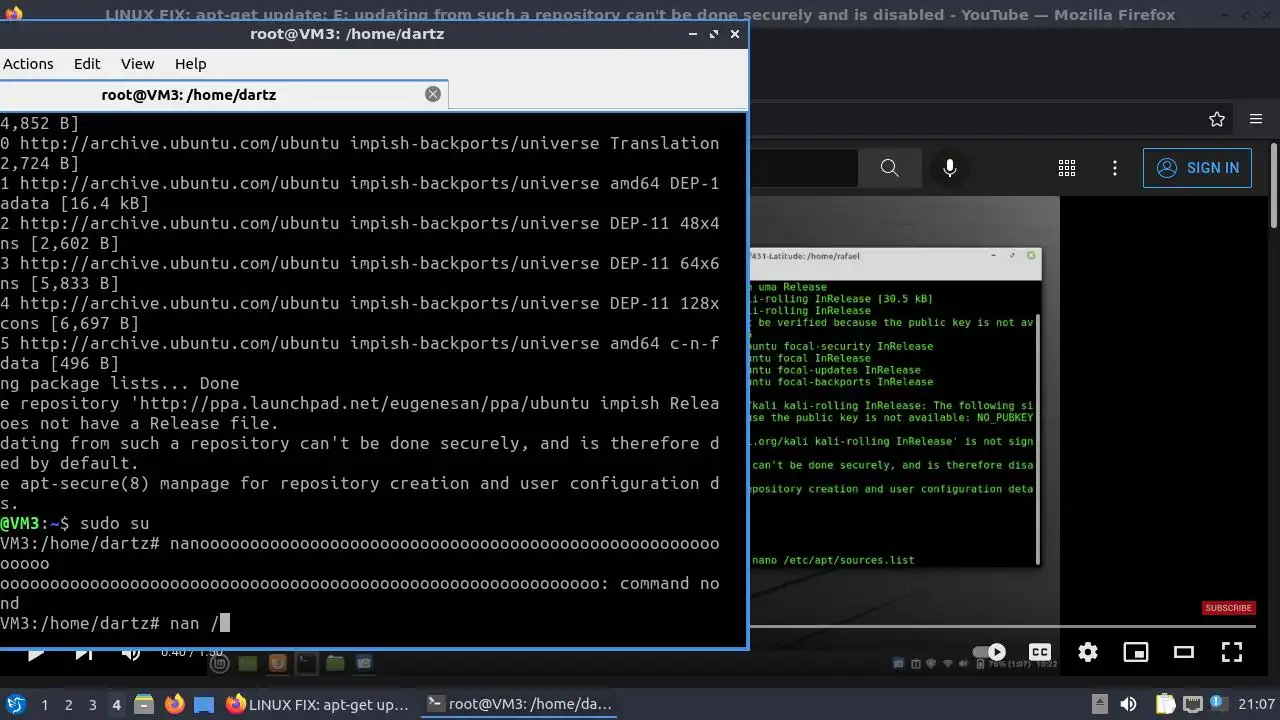
Task: Open the Edit menu in terminal
Action: (87, 64)
